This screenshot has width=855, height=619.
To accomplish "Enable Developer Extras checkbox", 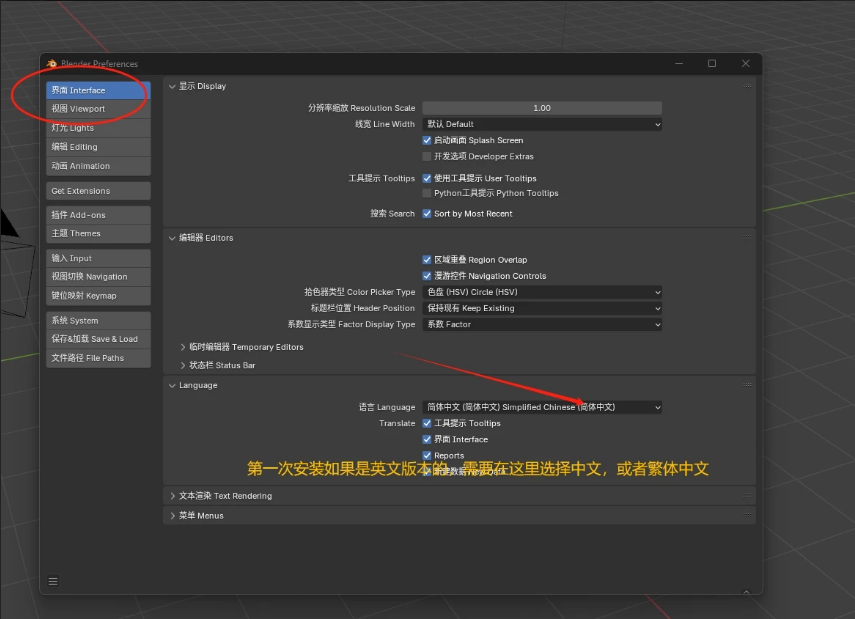I will 427,157.
